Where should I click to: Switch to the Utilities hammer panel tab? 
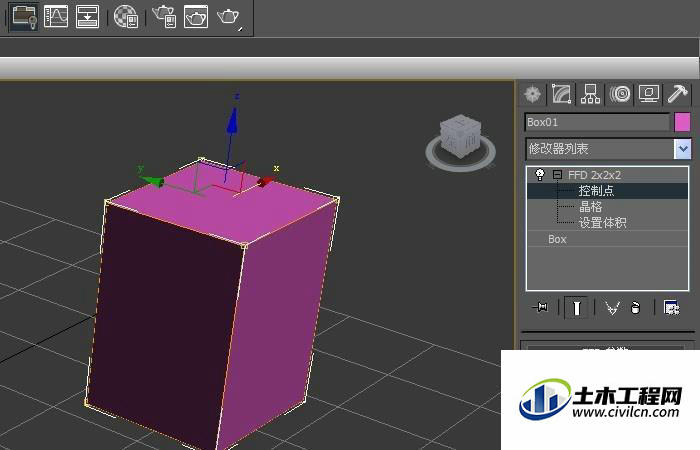[x=677, y=94]
